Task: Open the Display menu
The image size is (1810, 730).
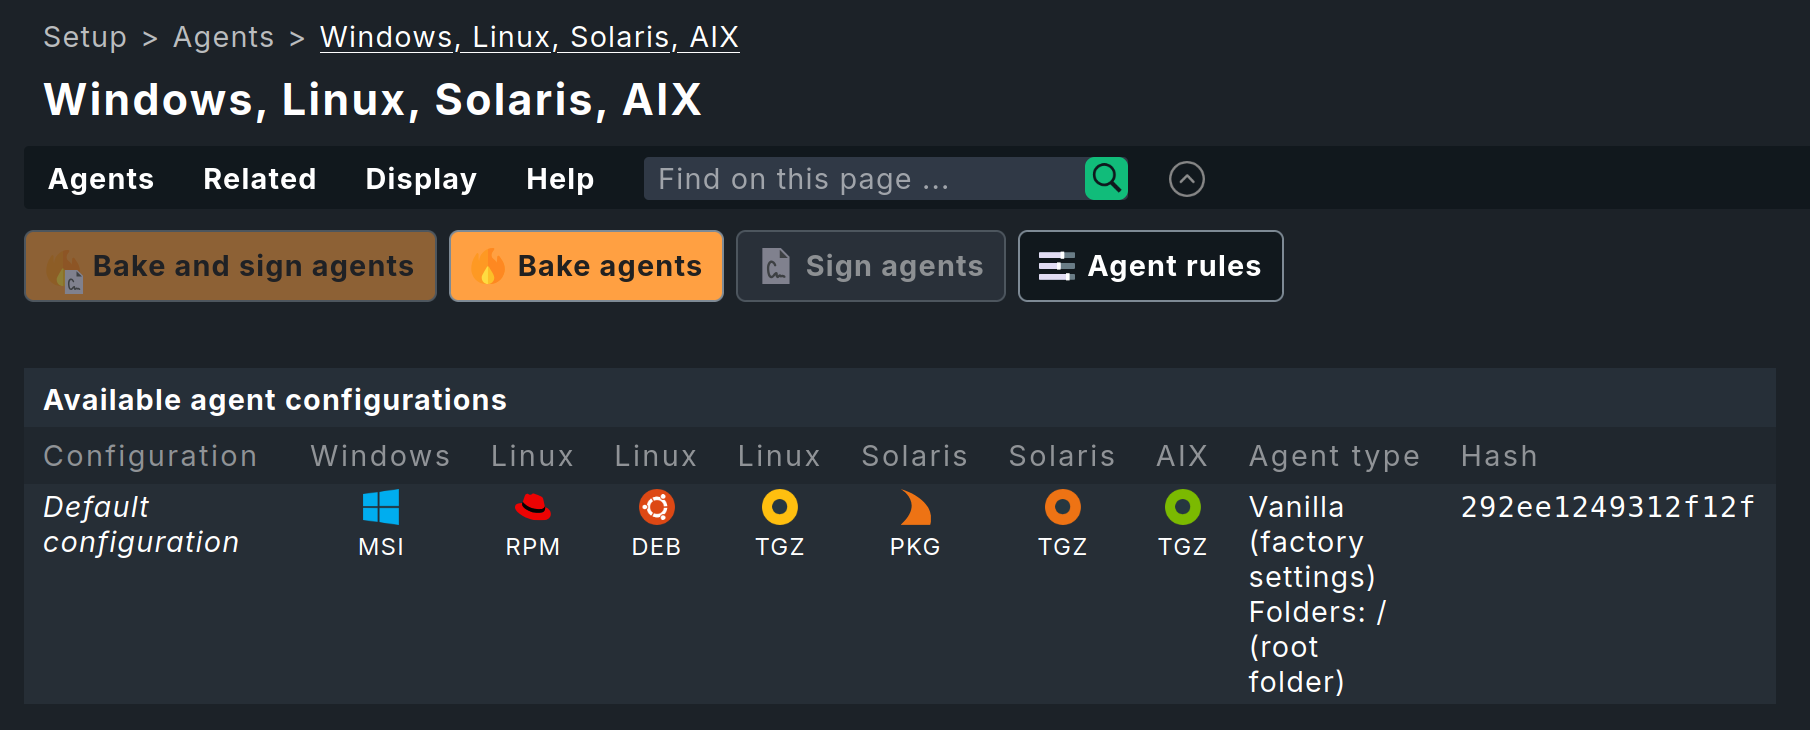Action: coord(420,178)
